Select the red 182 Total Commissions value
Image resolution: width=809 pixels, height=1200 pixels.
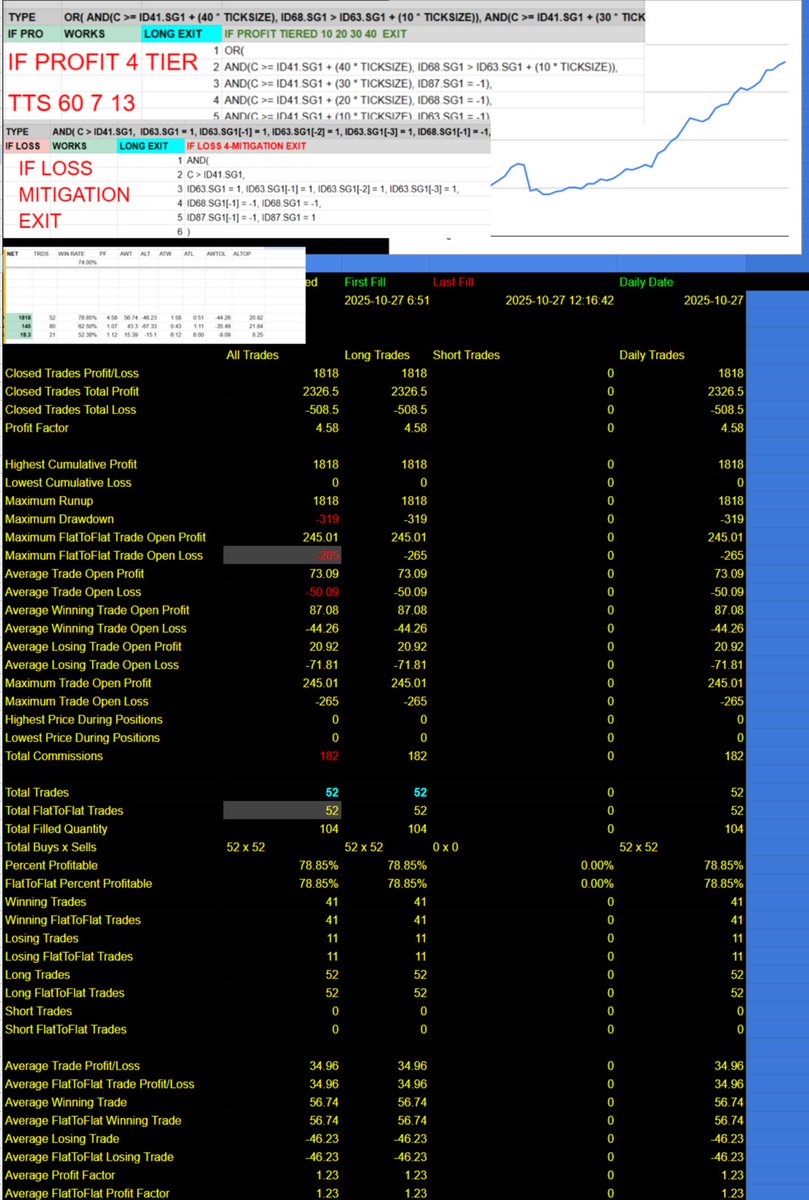[329, 756]
